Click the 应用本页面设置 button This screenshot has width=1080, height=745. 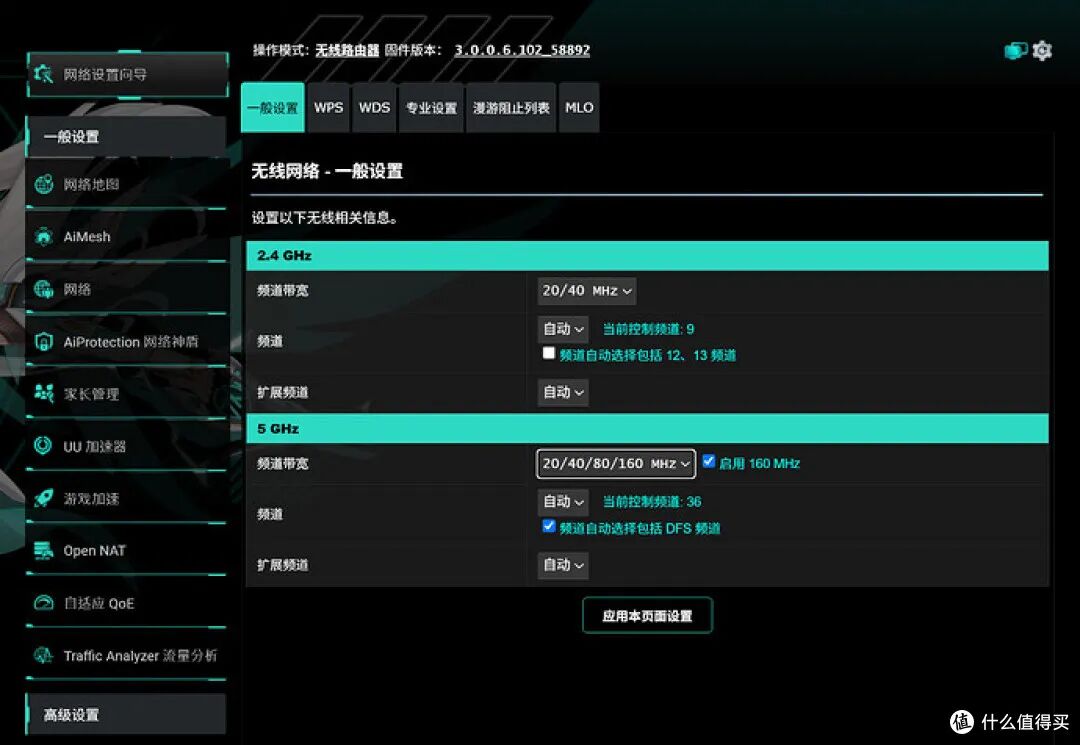click(647, 616)
